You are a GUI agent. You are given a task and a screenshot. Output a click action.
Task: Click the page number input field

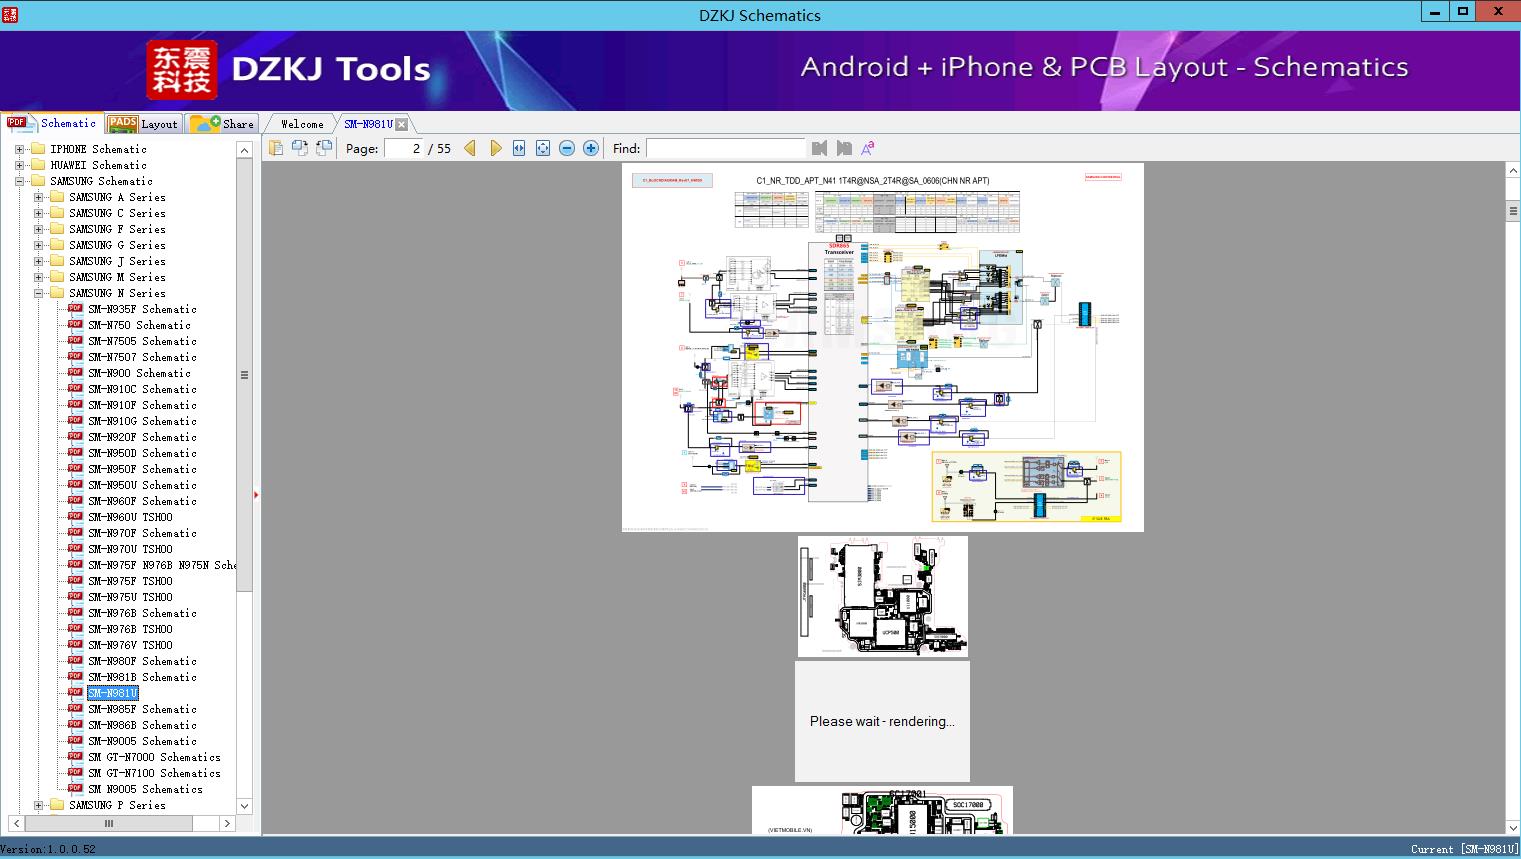click(x=403, y=148)
